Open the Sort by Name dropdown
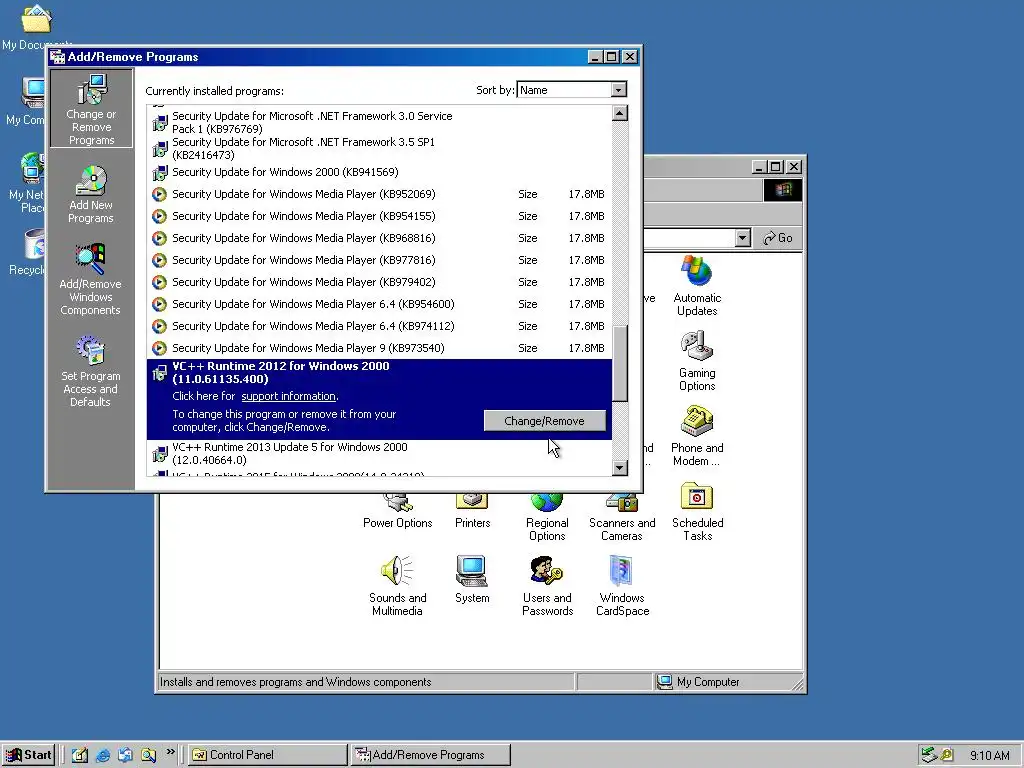This screenshot has height=768, width=1024. [x=618, y=90]
